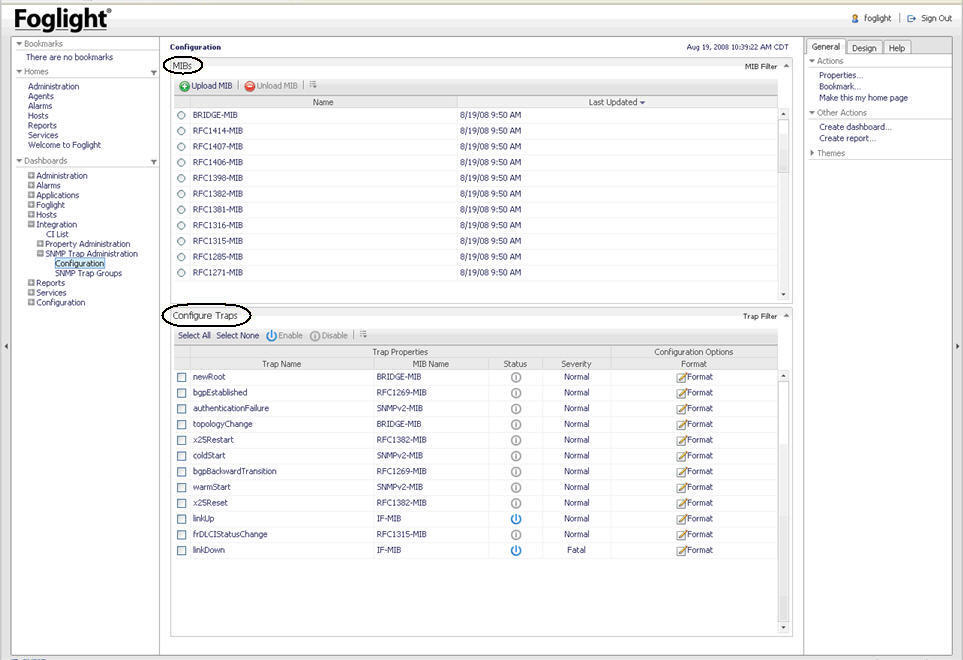Image resolution: width=963 pixels, height=660 pixels.
Task: Click the Select All link
Action: (194, 336)
